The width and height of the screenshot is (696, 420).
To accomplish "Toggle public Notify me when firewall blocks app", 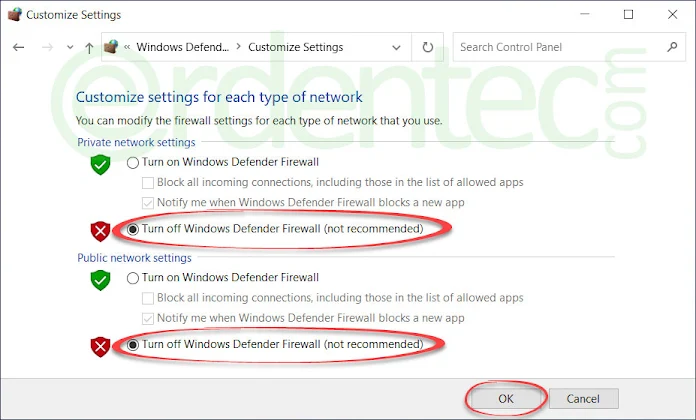I will pos(148,318).
